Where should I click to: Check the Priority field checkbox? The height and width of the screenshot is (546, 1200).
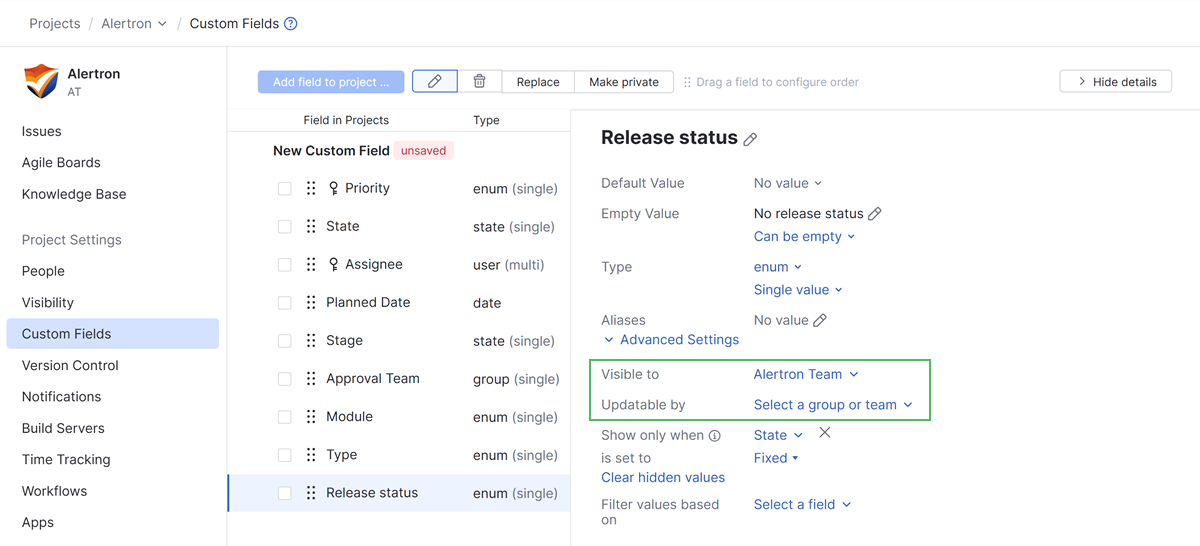(x=285, y=188)
